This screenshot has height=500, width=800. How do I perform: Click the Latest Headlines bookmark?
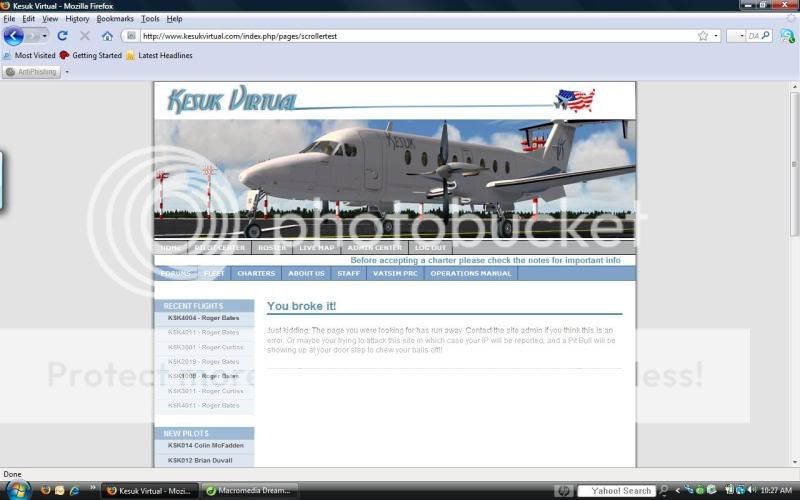point(165,56)
